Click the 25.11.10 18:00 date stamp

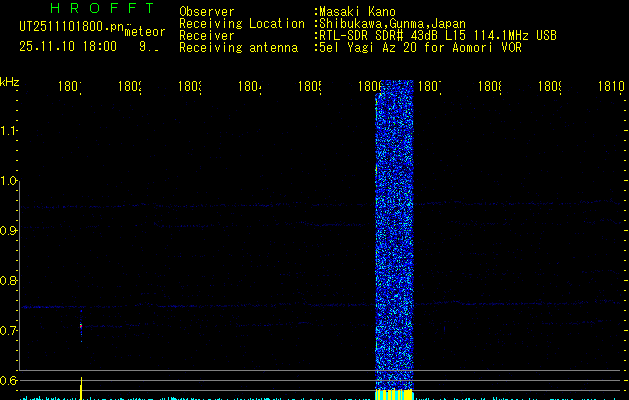click(68, 46)
